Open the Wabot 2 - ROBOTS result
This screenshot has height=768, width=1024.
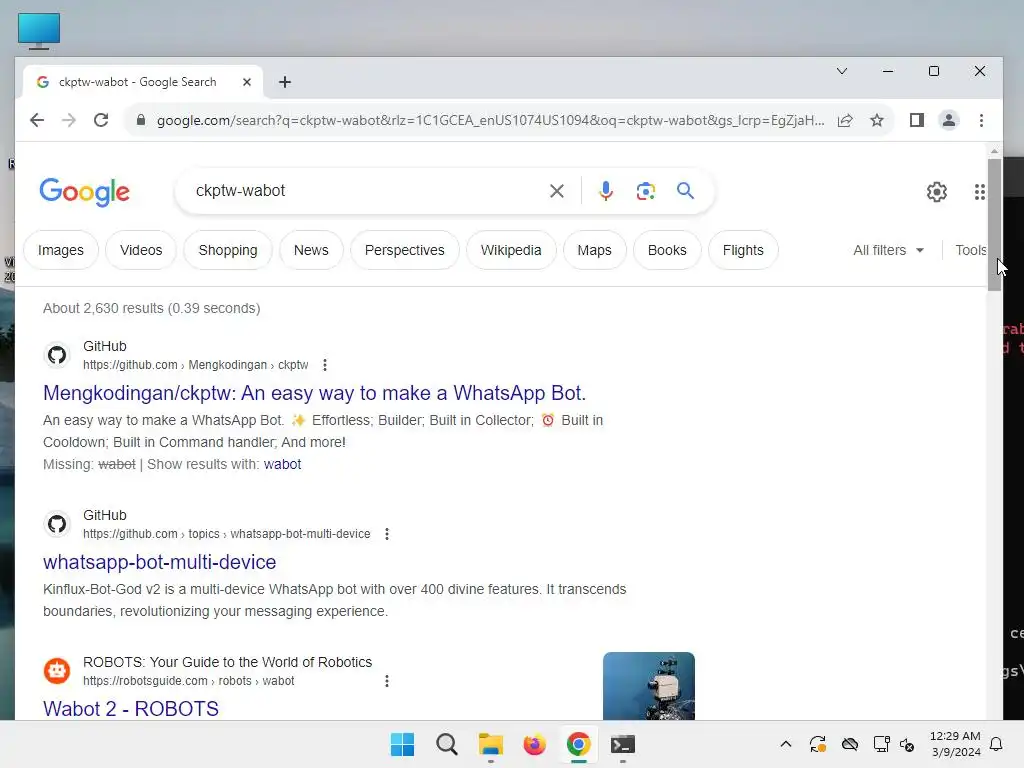coord(131,709)
